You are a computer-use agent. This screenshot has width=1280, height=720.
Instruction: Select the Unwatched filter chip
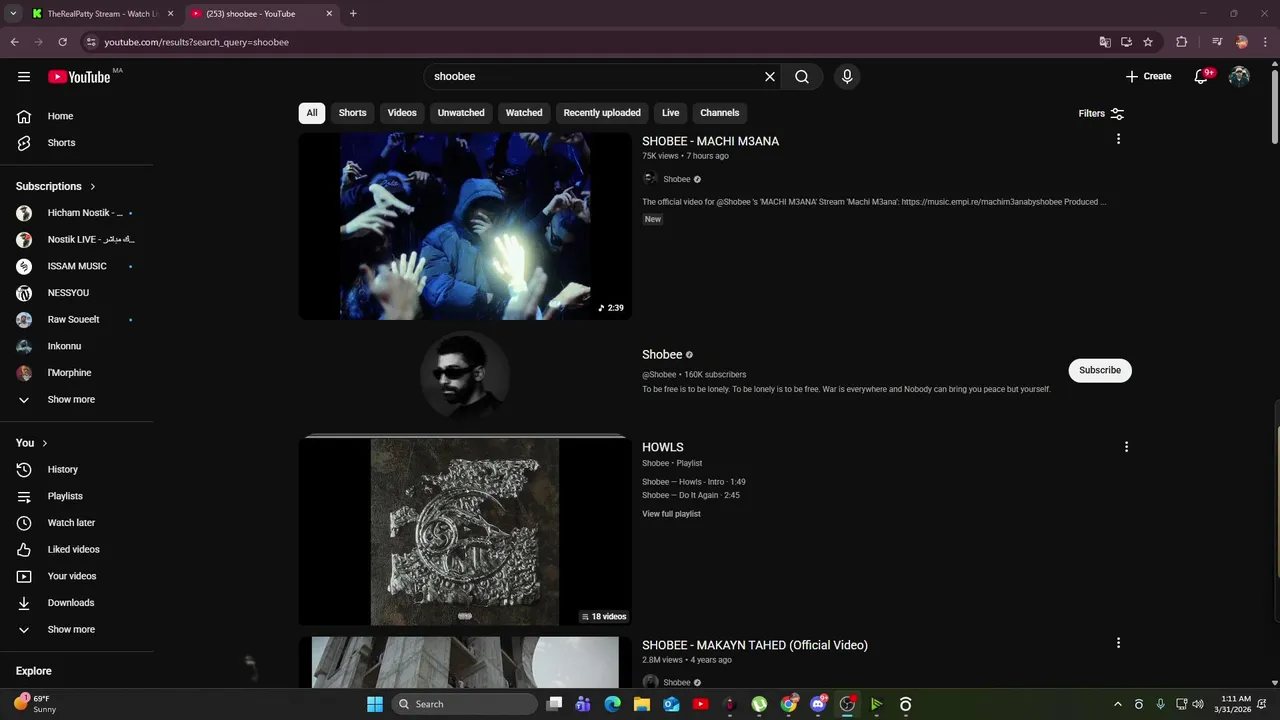coord(461,113)
